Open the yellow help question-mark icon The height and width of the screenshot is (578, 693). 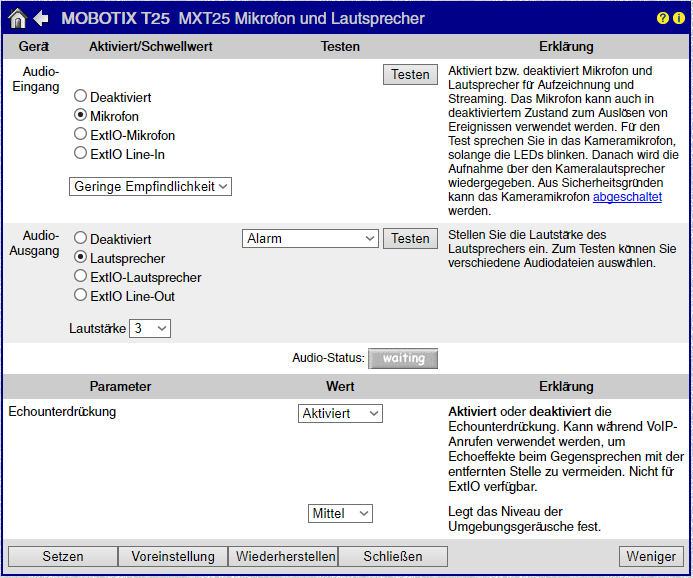tap(663, 18)
